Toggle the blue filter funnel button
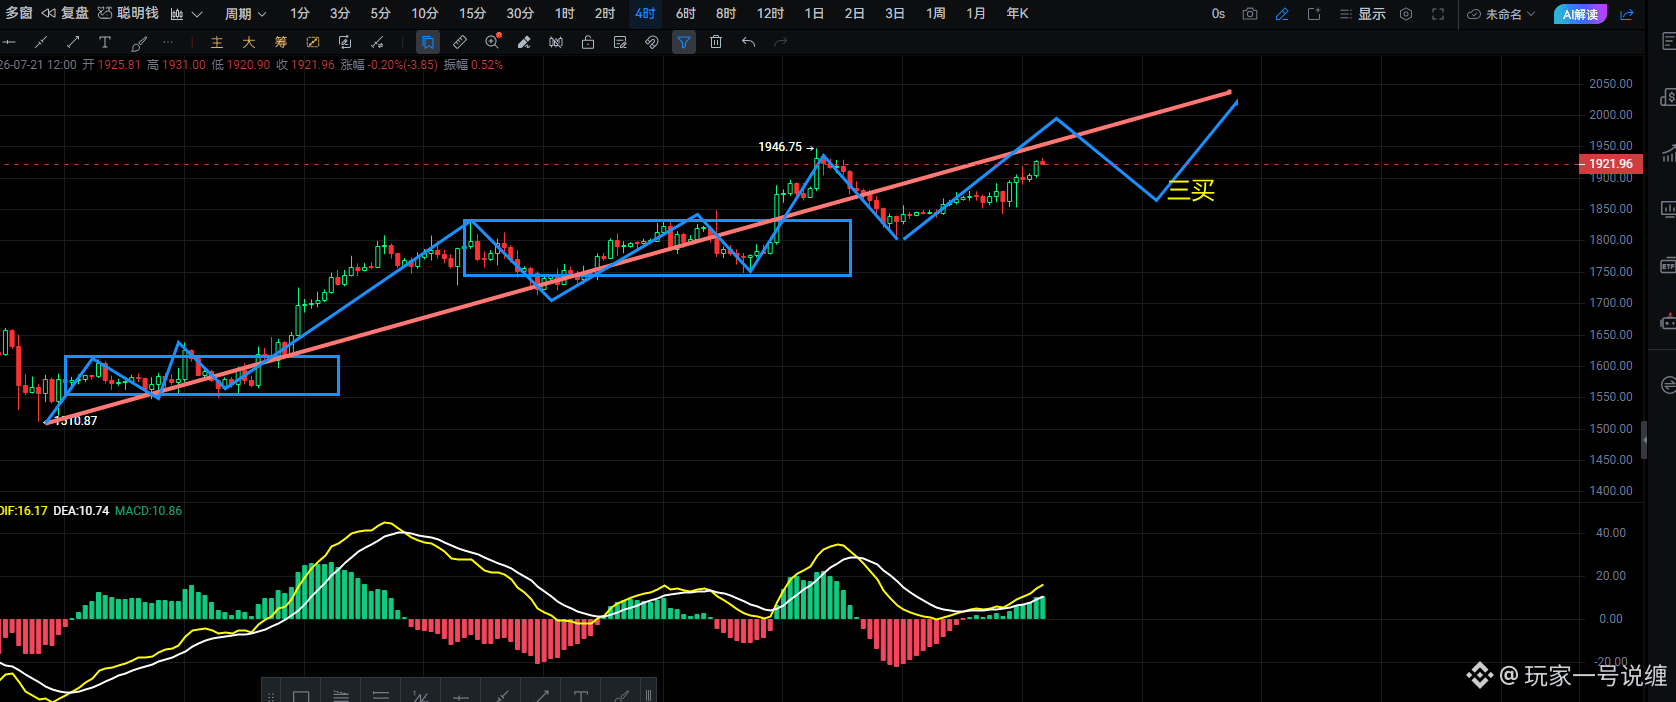1676x702 pixels. (684, 42)
